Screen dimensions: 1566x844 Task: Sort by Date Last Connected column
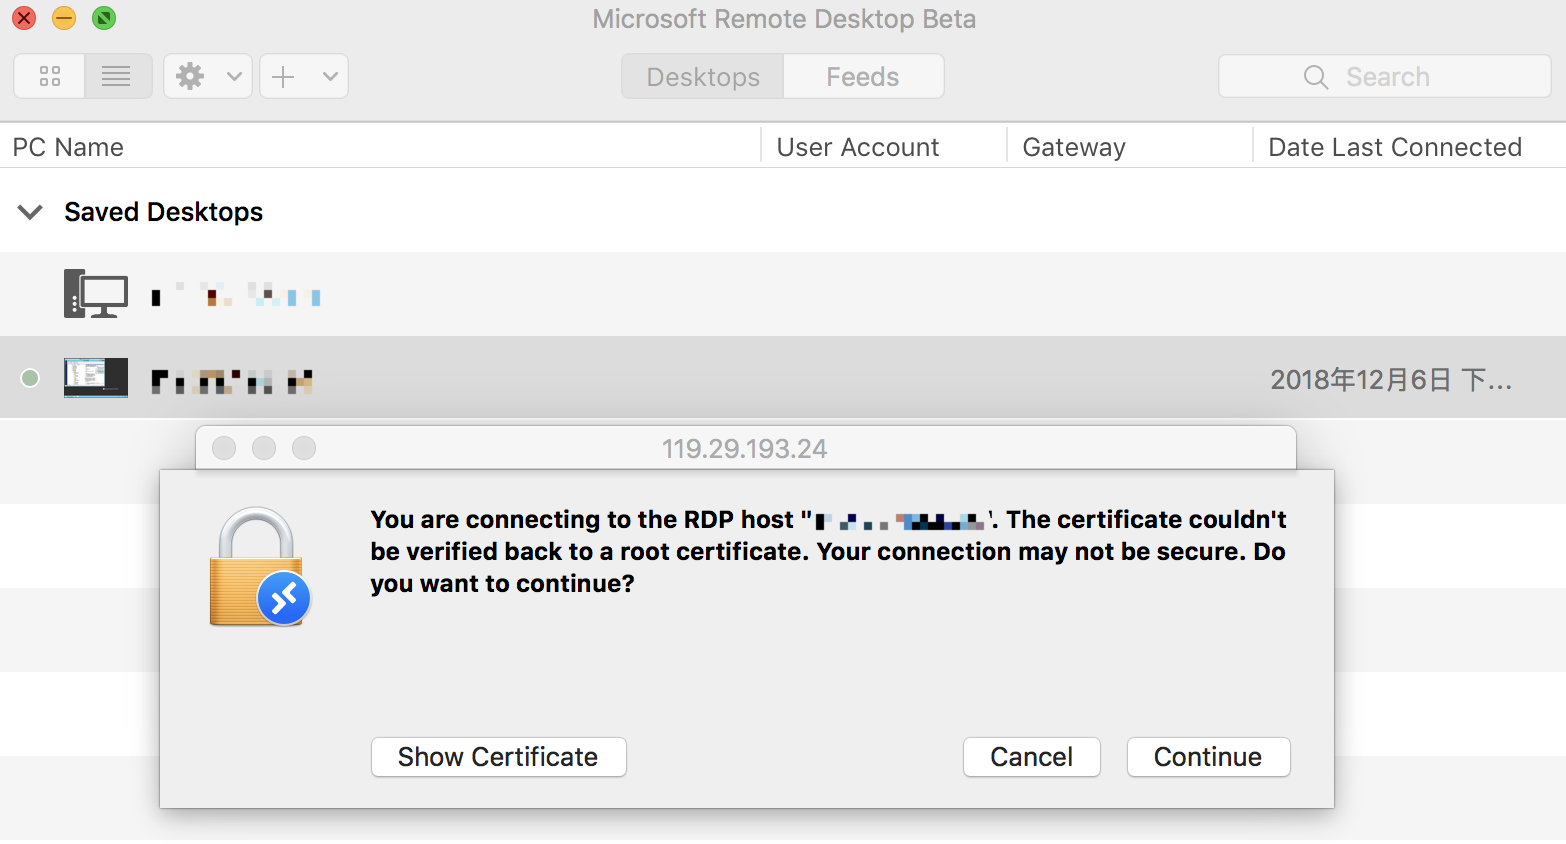coord(1394,147)
